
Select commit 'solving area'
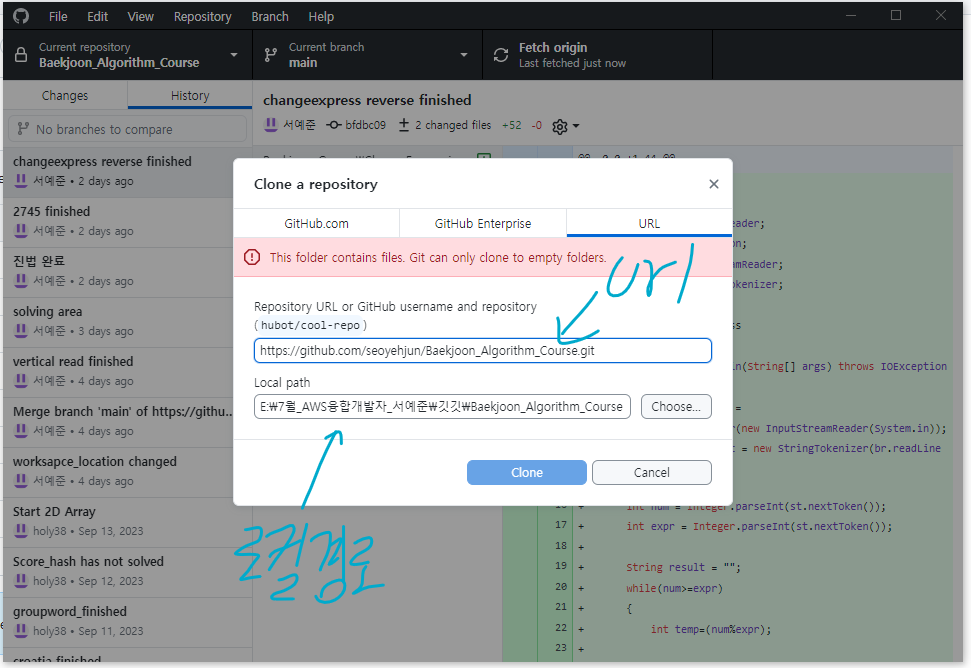(119, 321)
